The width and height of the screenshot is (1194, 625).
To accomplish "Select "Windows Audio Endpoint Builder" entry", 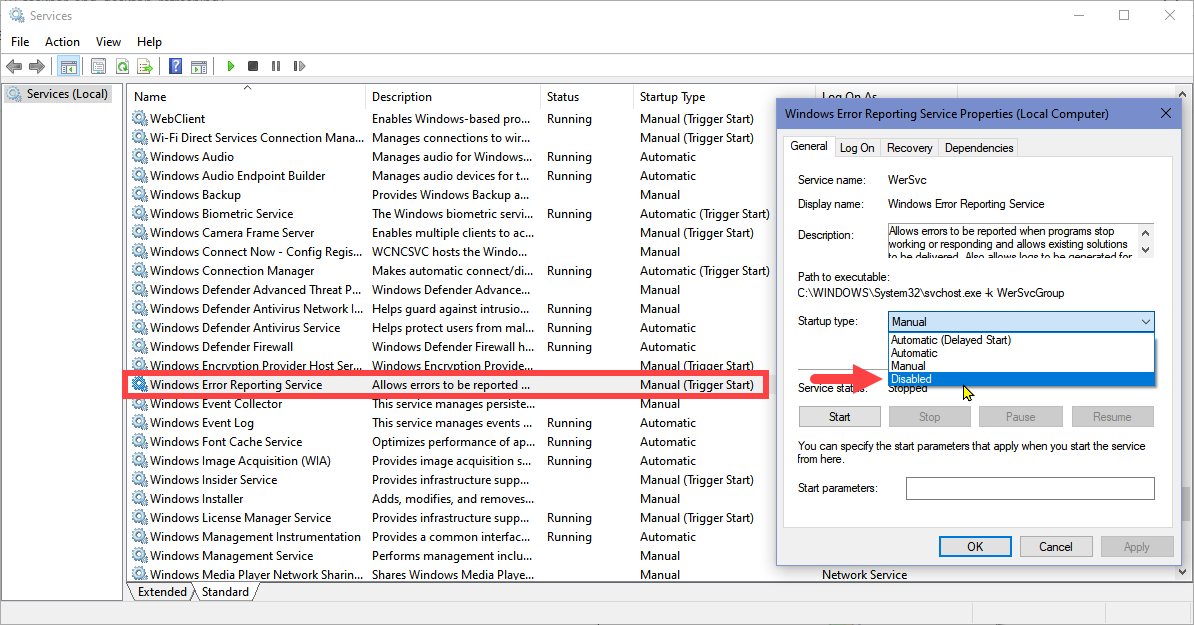I will (x=237, y=176).
